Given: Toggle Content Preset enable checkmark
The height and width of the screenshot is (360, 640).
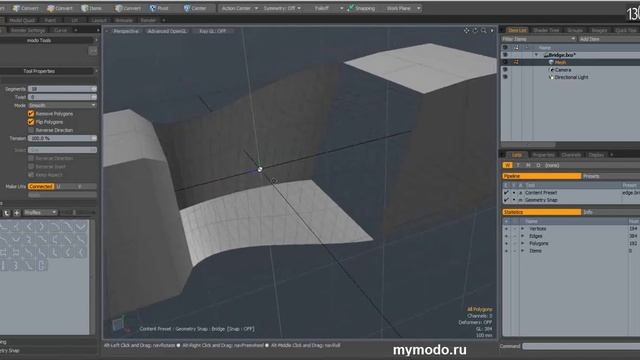Looking at the screenshot, I should pyautogui.click(x=506, y=193).
